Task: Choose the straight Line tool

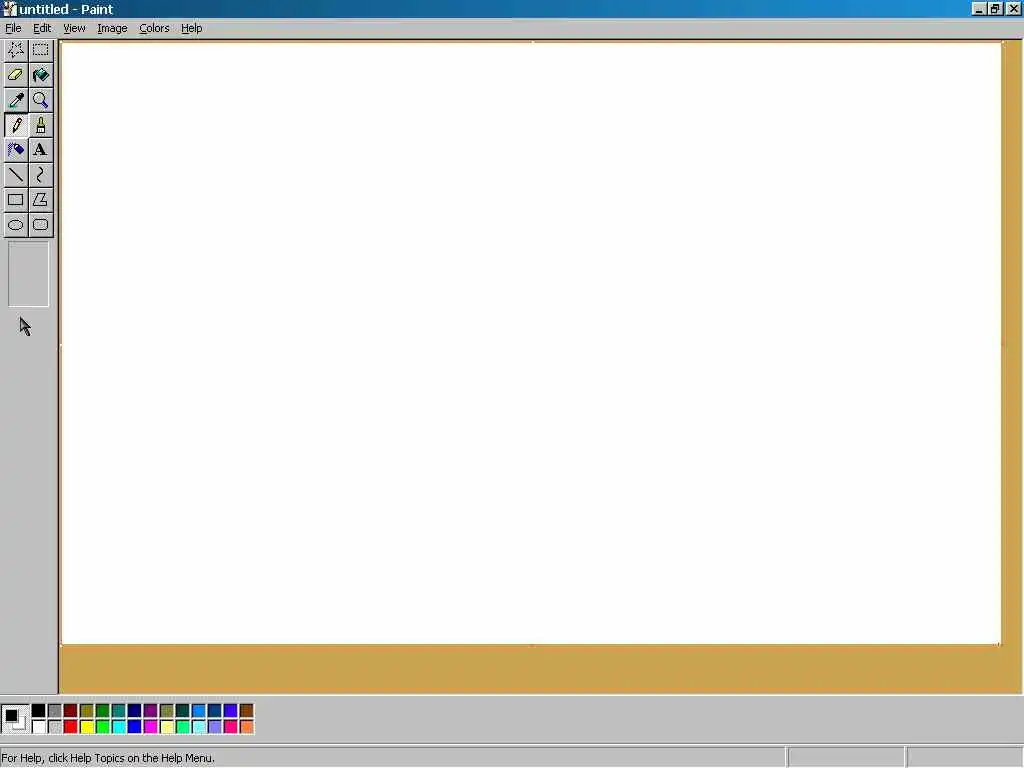Action: [x=16, y=174]
